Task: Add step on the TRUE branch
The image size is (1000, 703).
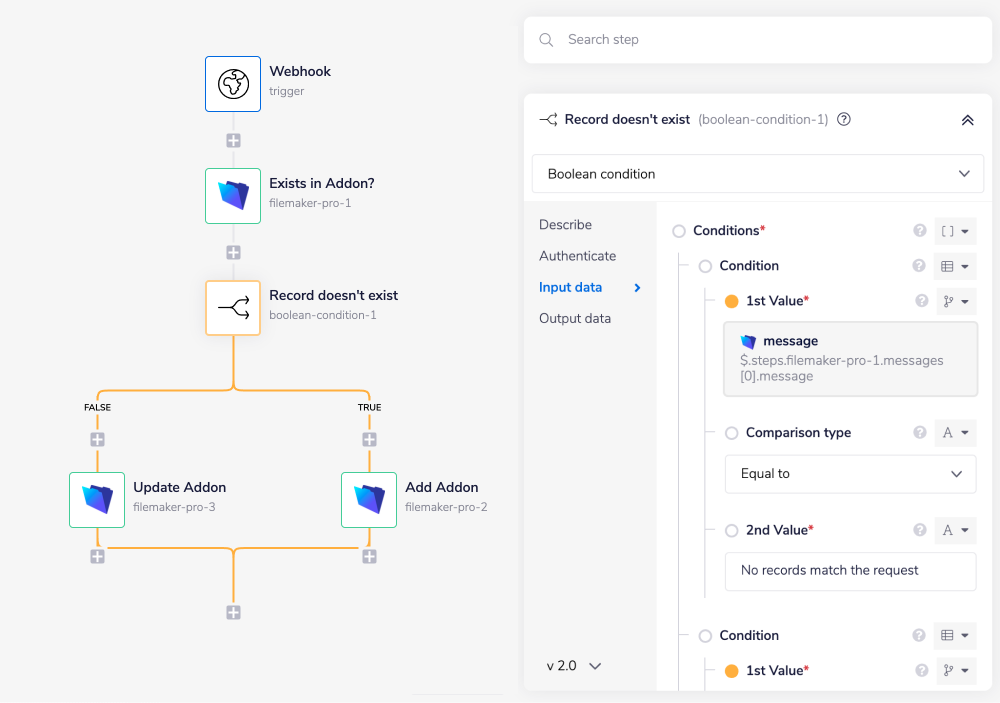Action: pos(369,439)
